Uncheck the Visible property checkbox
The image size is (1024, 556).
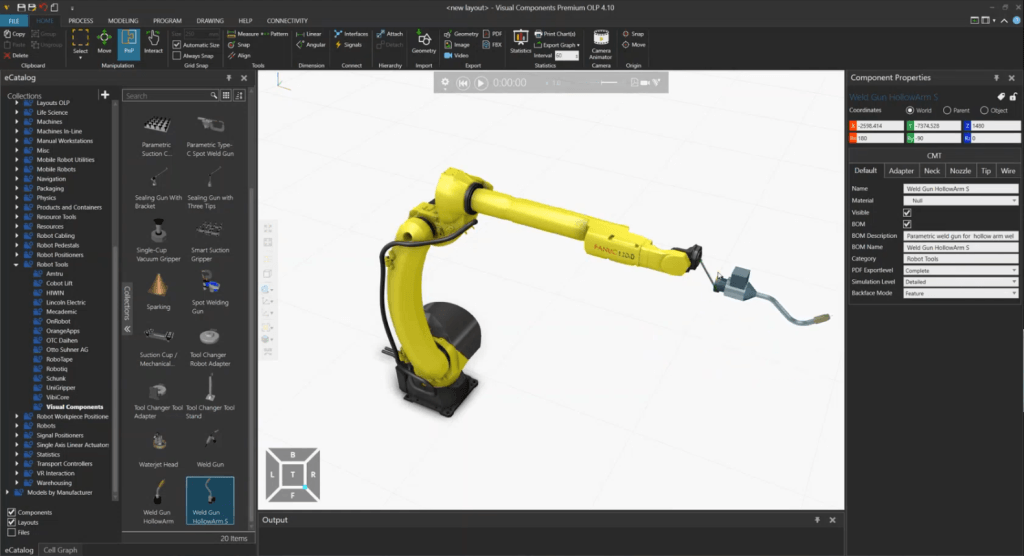(907, 213)
